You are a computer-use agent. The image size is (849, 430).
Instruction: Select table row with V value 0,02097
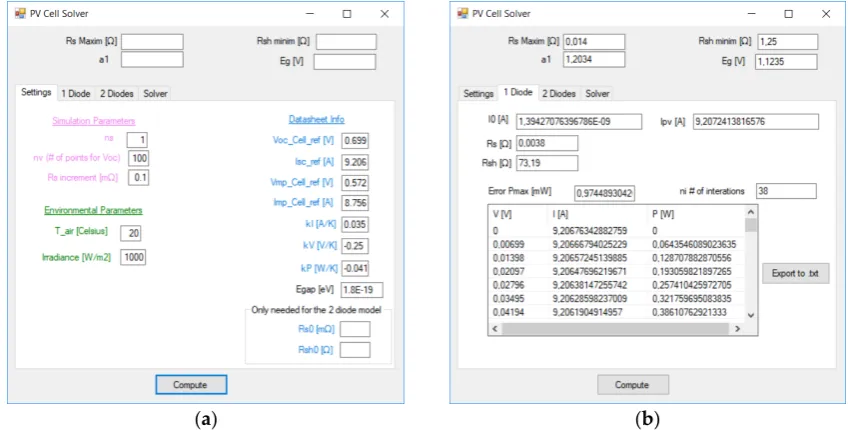tap(617, 271)
